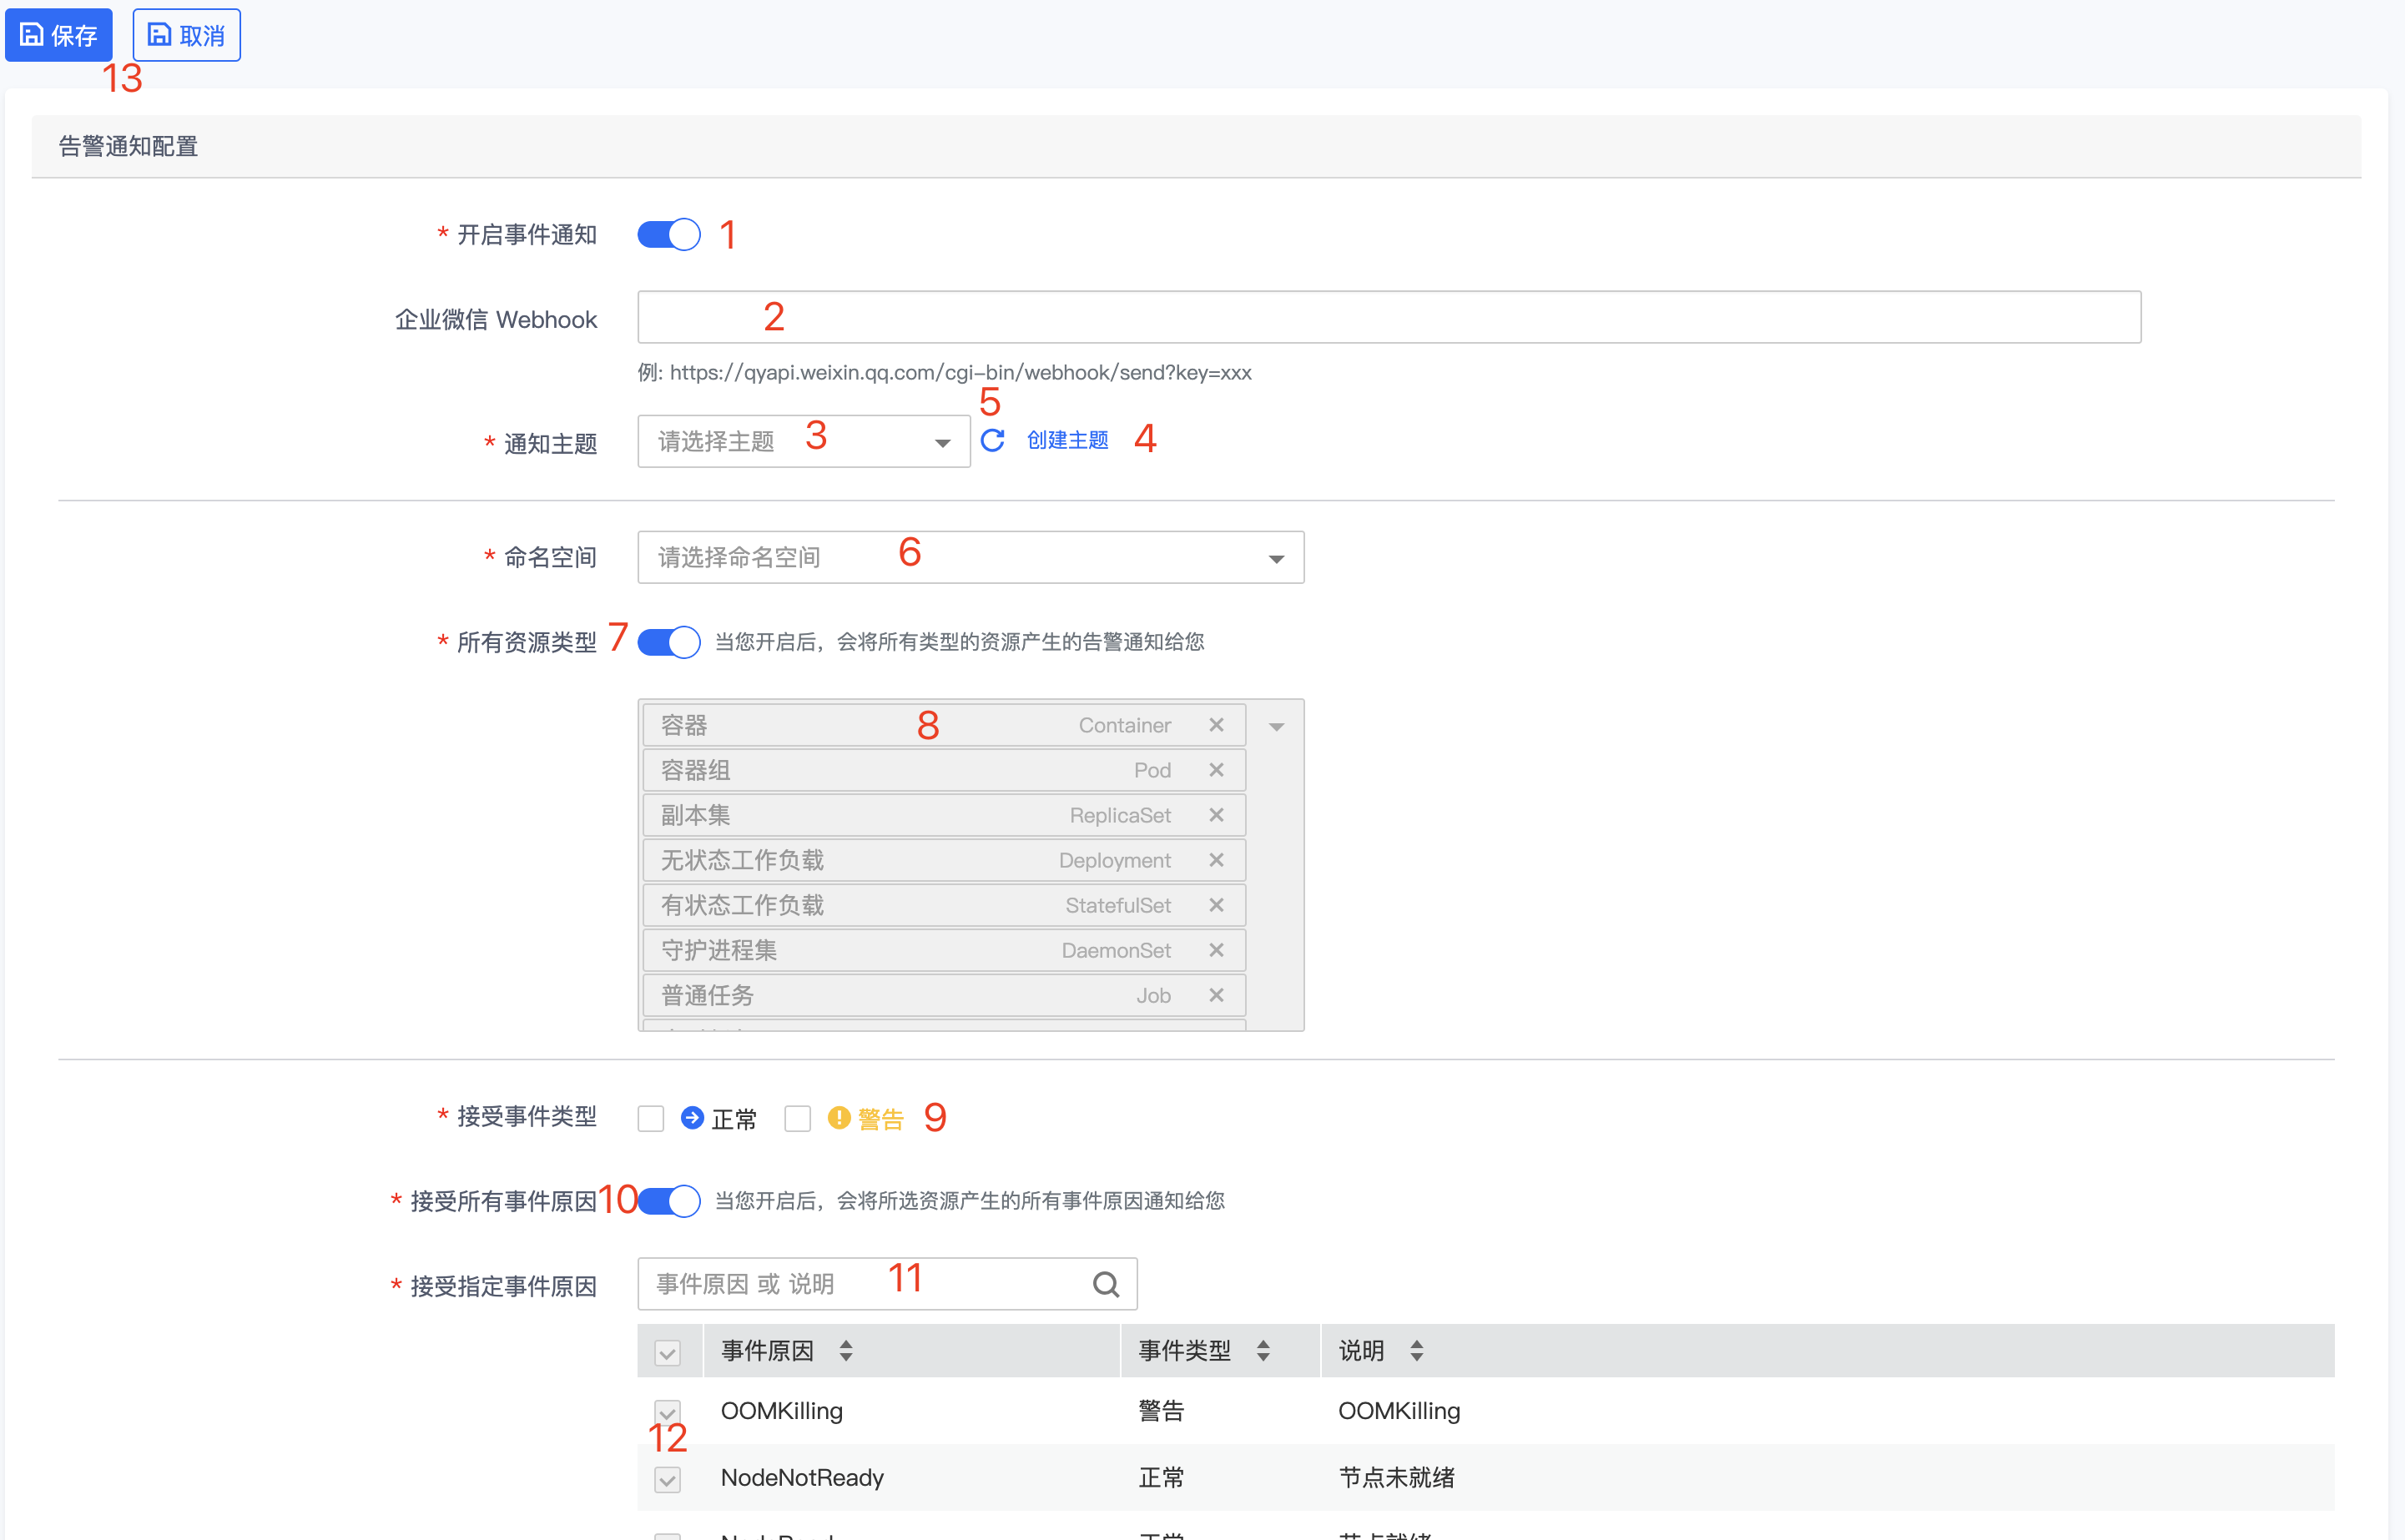Image resolution: width=2405 pixels, height=1540 pixels.
Task: Click the OOMKilling event reason cell
Action: tap(782, 1411)
